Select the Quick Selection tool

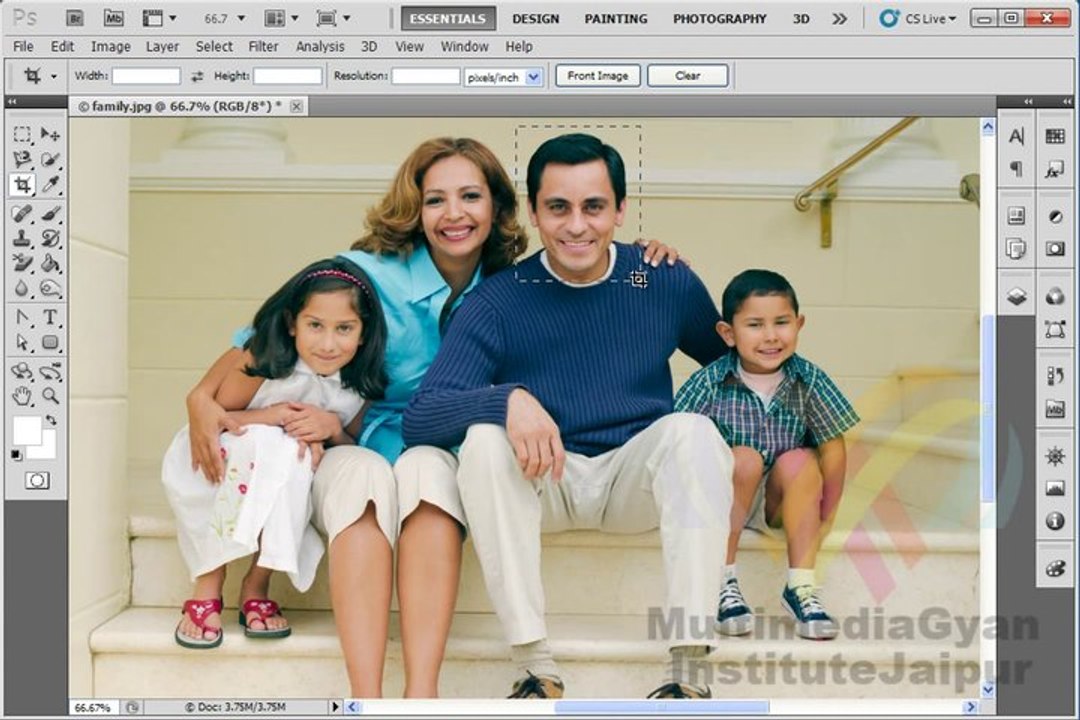coord(50,159)
